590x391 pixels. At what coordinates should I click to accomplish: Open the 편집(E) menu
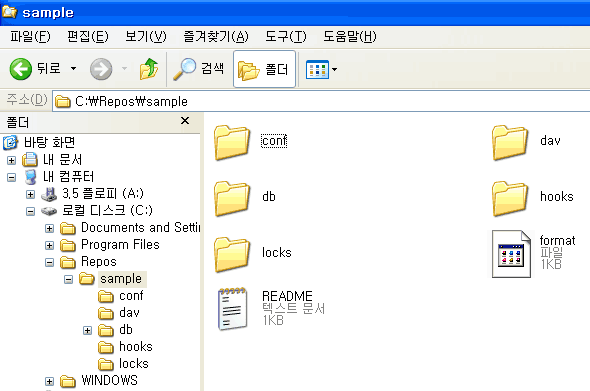coord(88,37)
